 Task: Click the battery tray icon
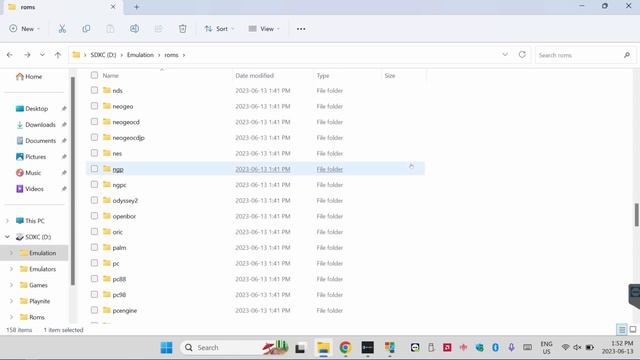click(590, 347)
